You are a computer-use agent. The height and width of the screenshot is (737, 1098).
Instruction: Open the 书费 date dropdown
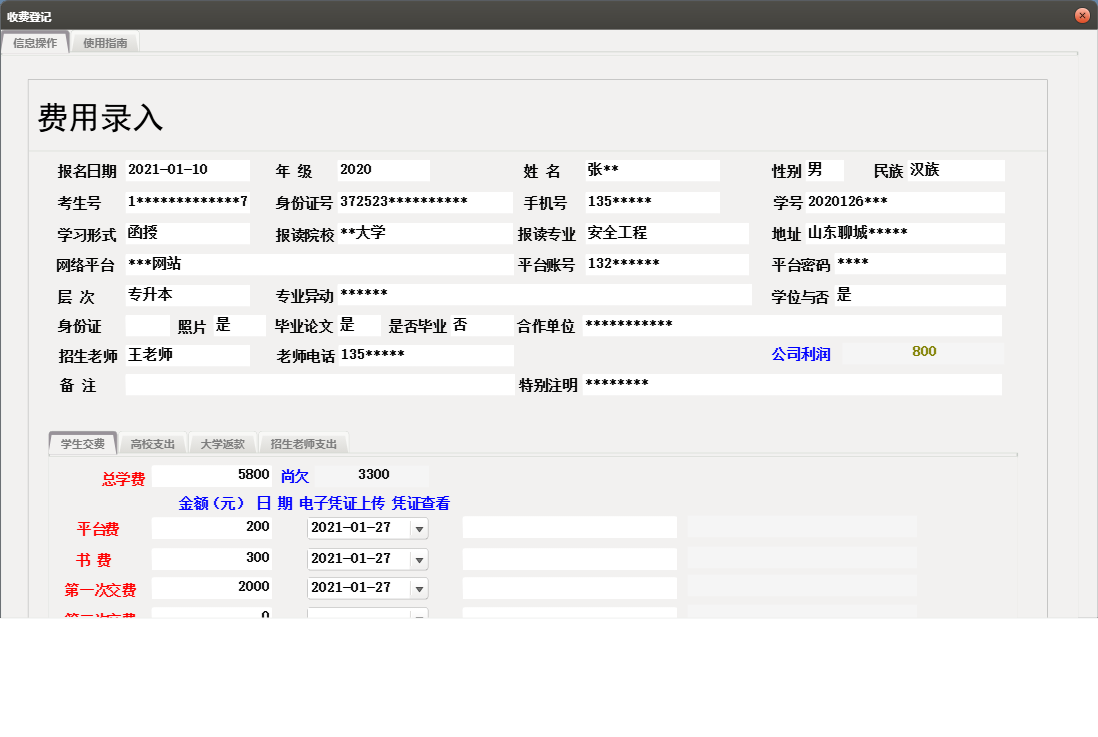point(420,558)
